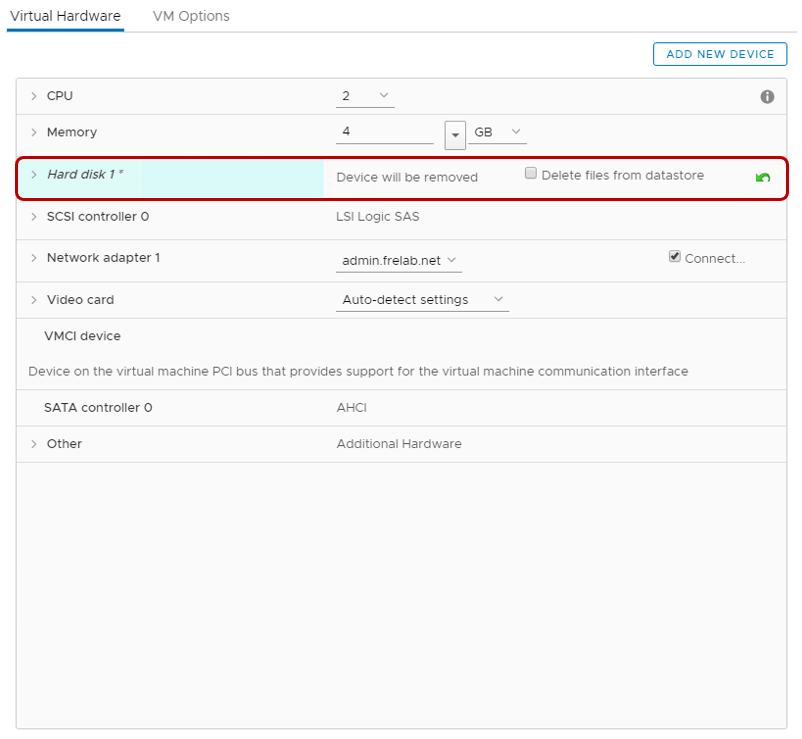
Task: Click the Memory size input field
Action: click(385, 132)
